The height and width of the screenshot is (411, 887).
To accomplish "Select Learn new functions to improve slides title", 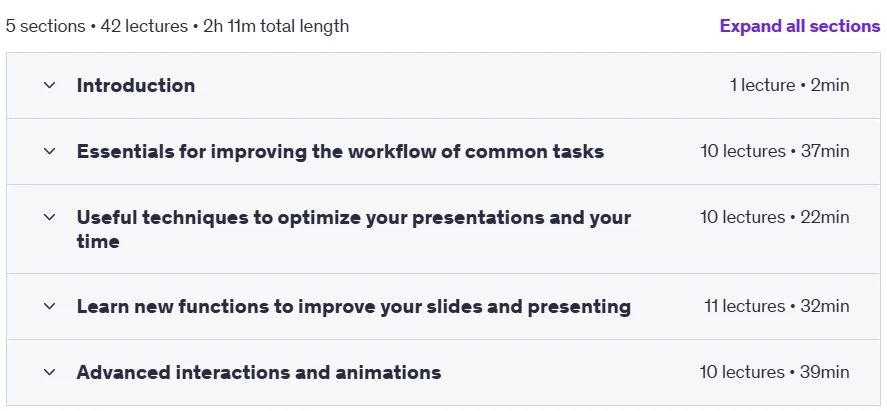I will coord(354,306).
